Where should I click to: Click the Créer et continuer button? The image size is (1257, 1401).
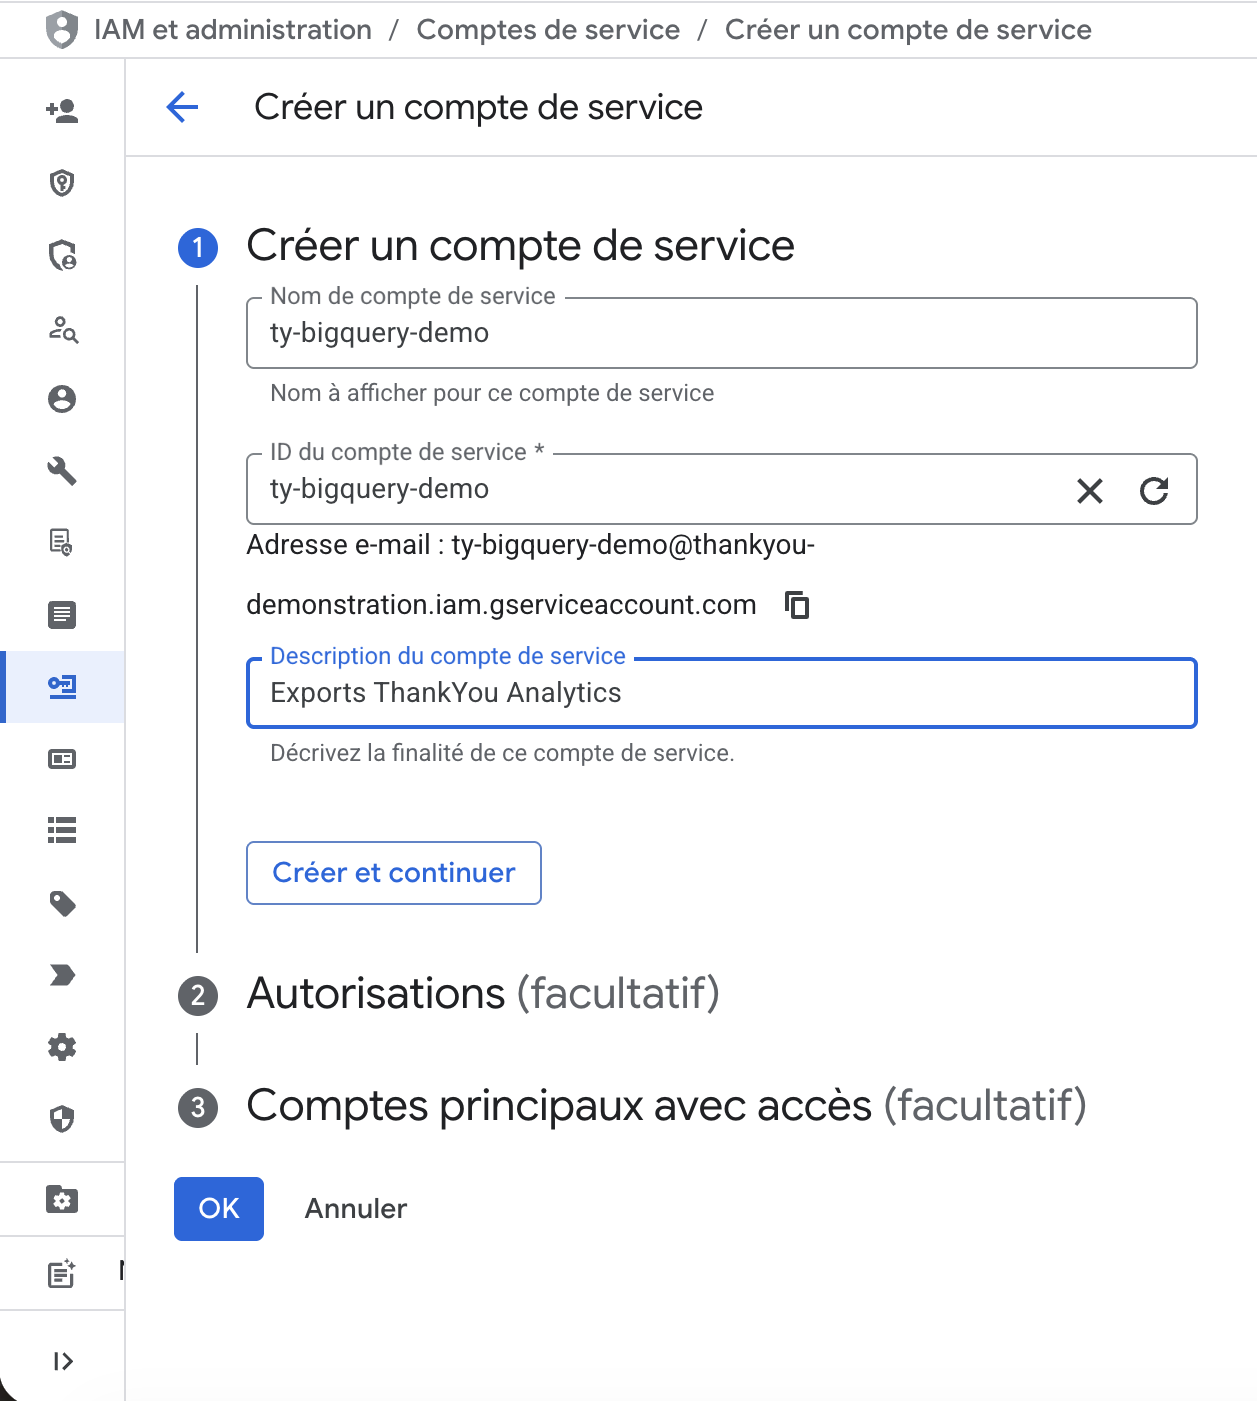394,873
